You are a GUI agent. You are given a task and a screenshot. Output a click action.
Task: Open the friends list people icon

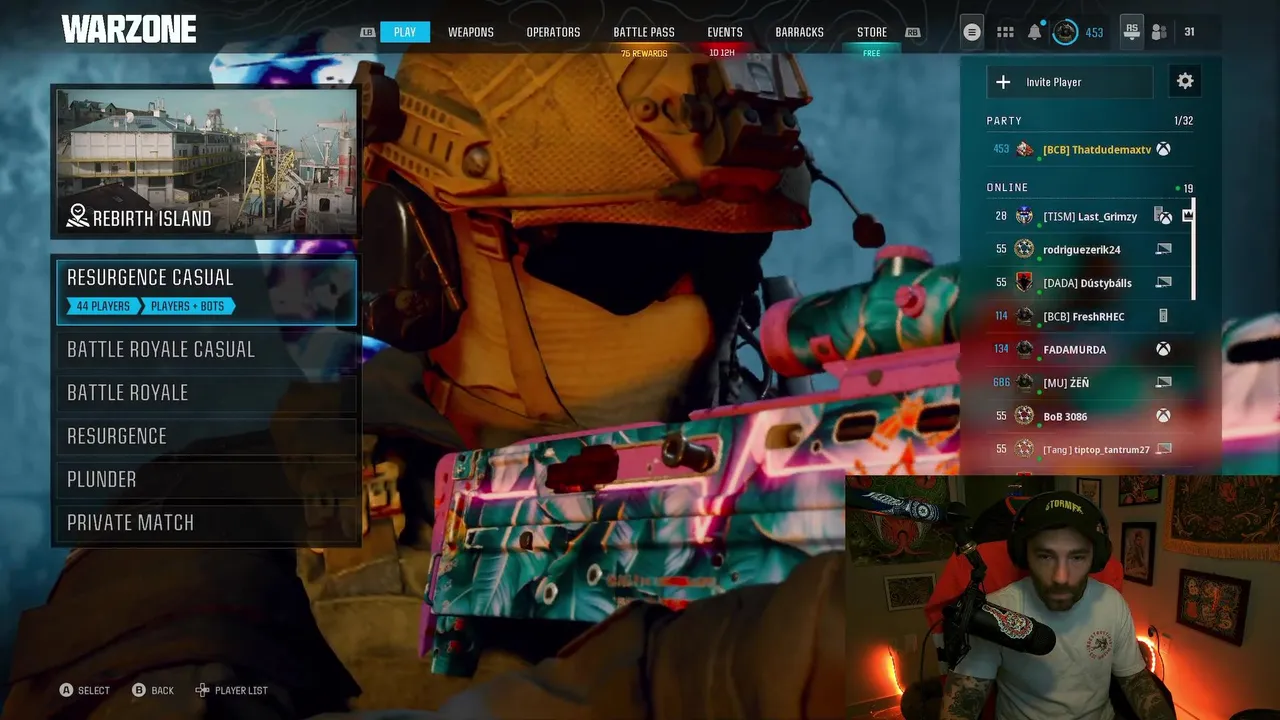(1159, 32)
